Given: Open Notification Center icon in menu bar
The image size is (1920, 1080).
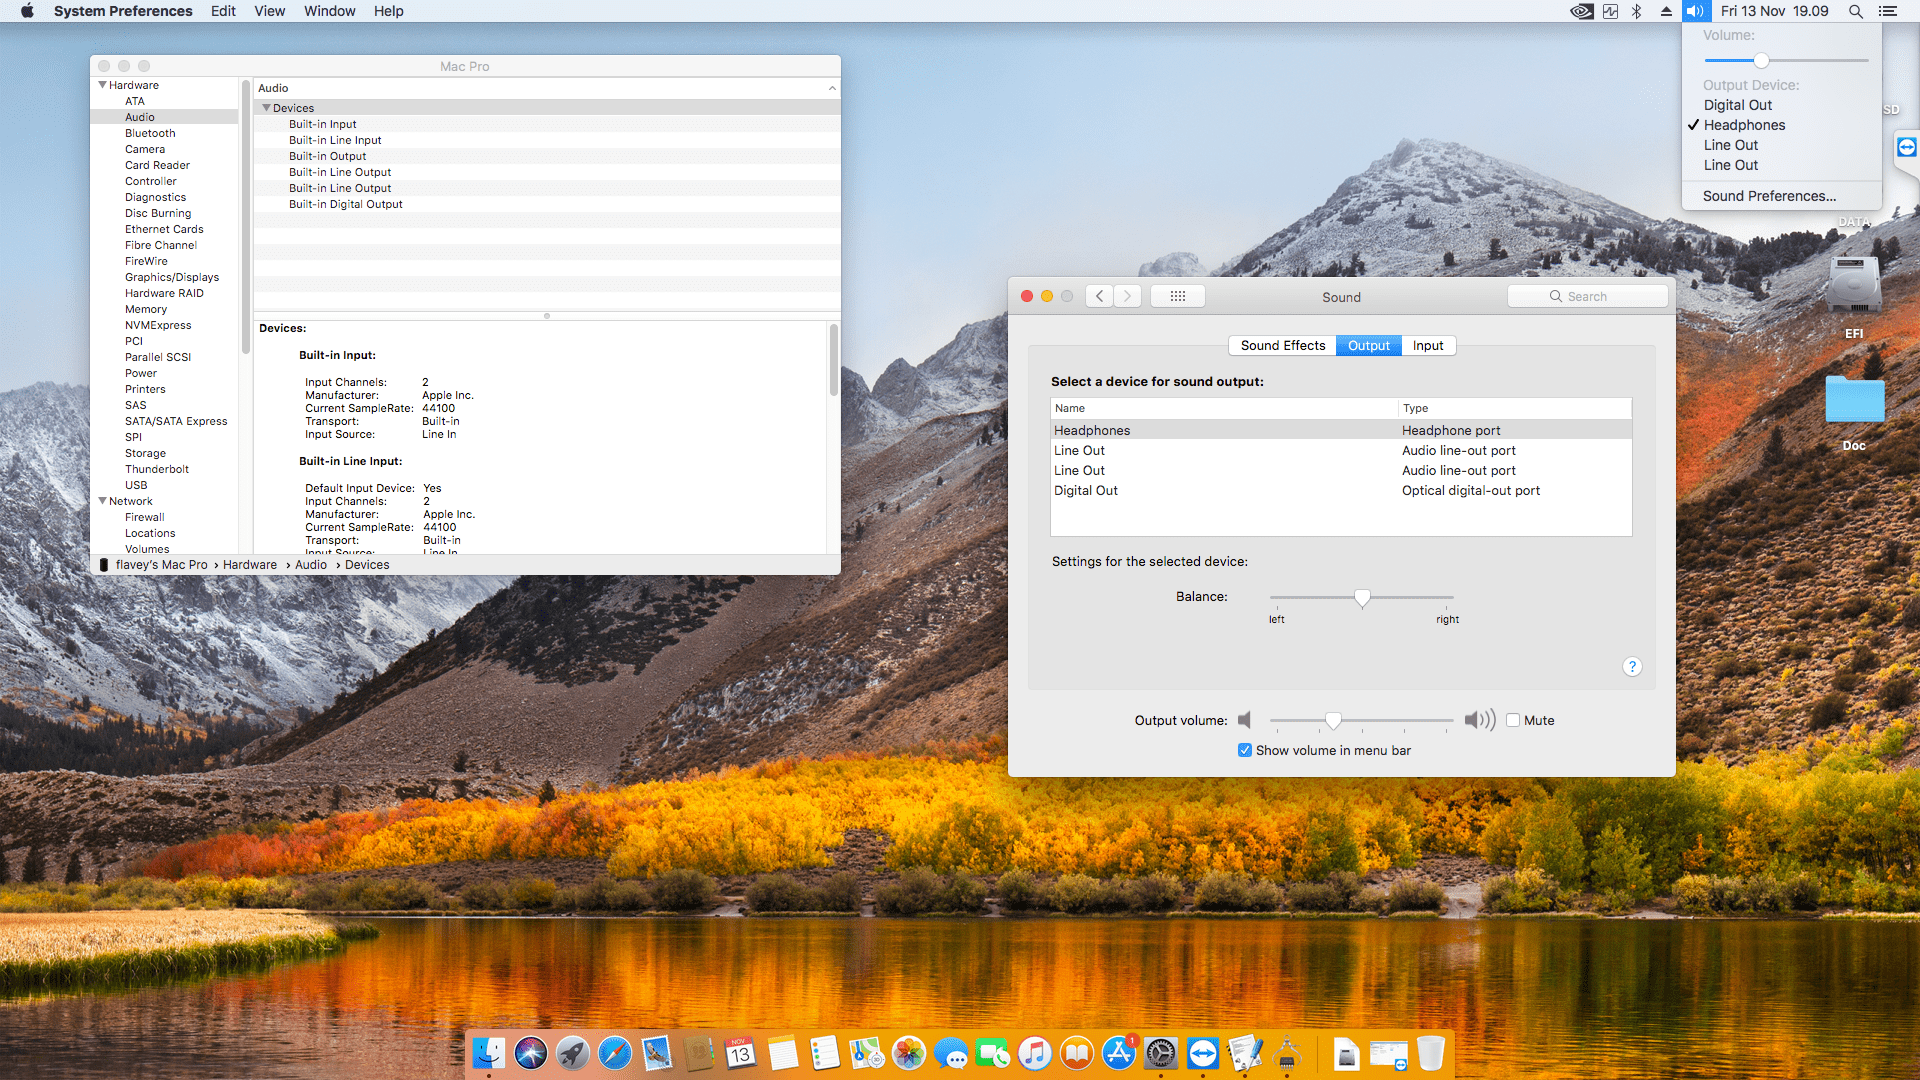Looking at the screenshot, I should click(x=1888, y=11).
